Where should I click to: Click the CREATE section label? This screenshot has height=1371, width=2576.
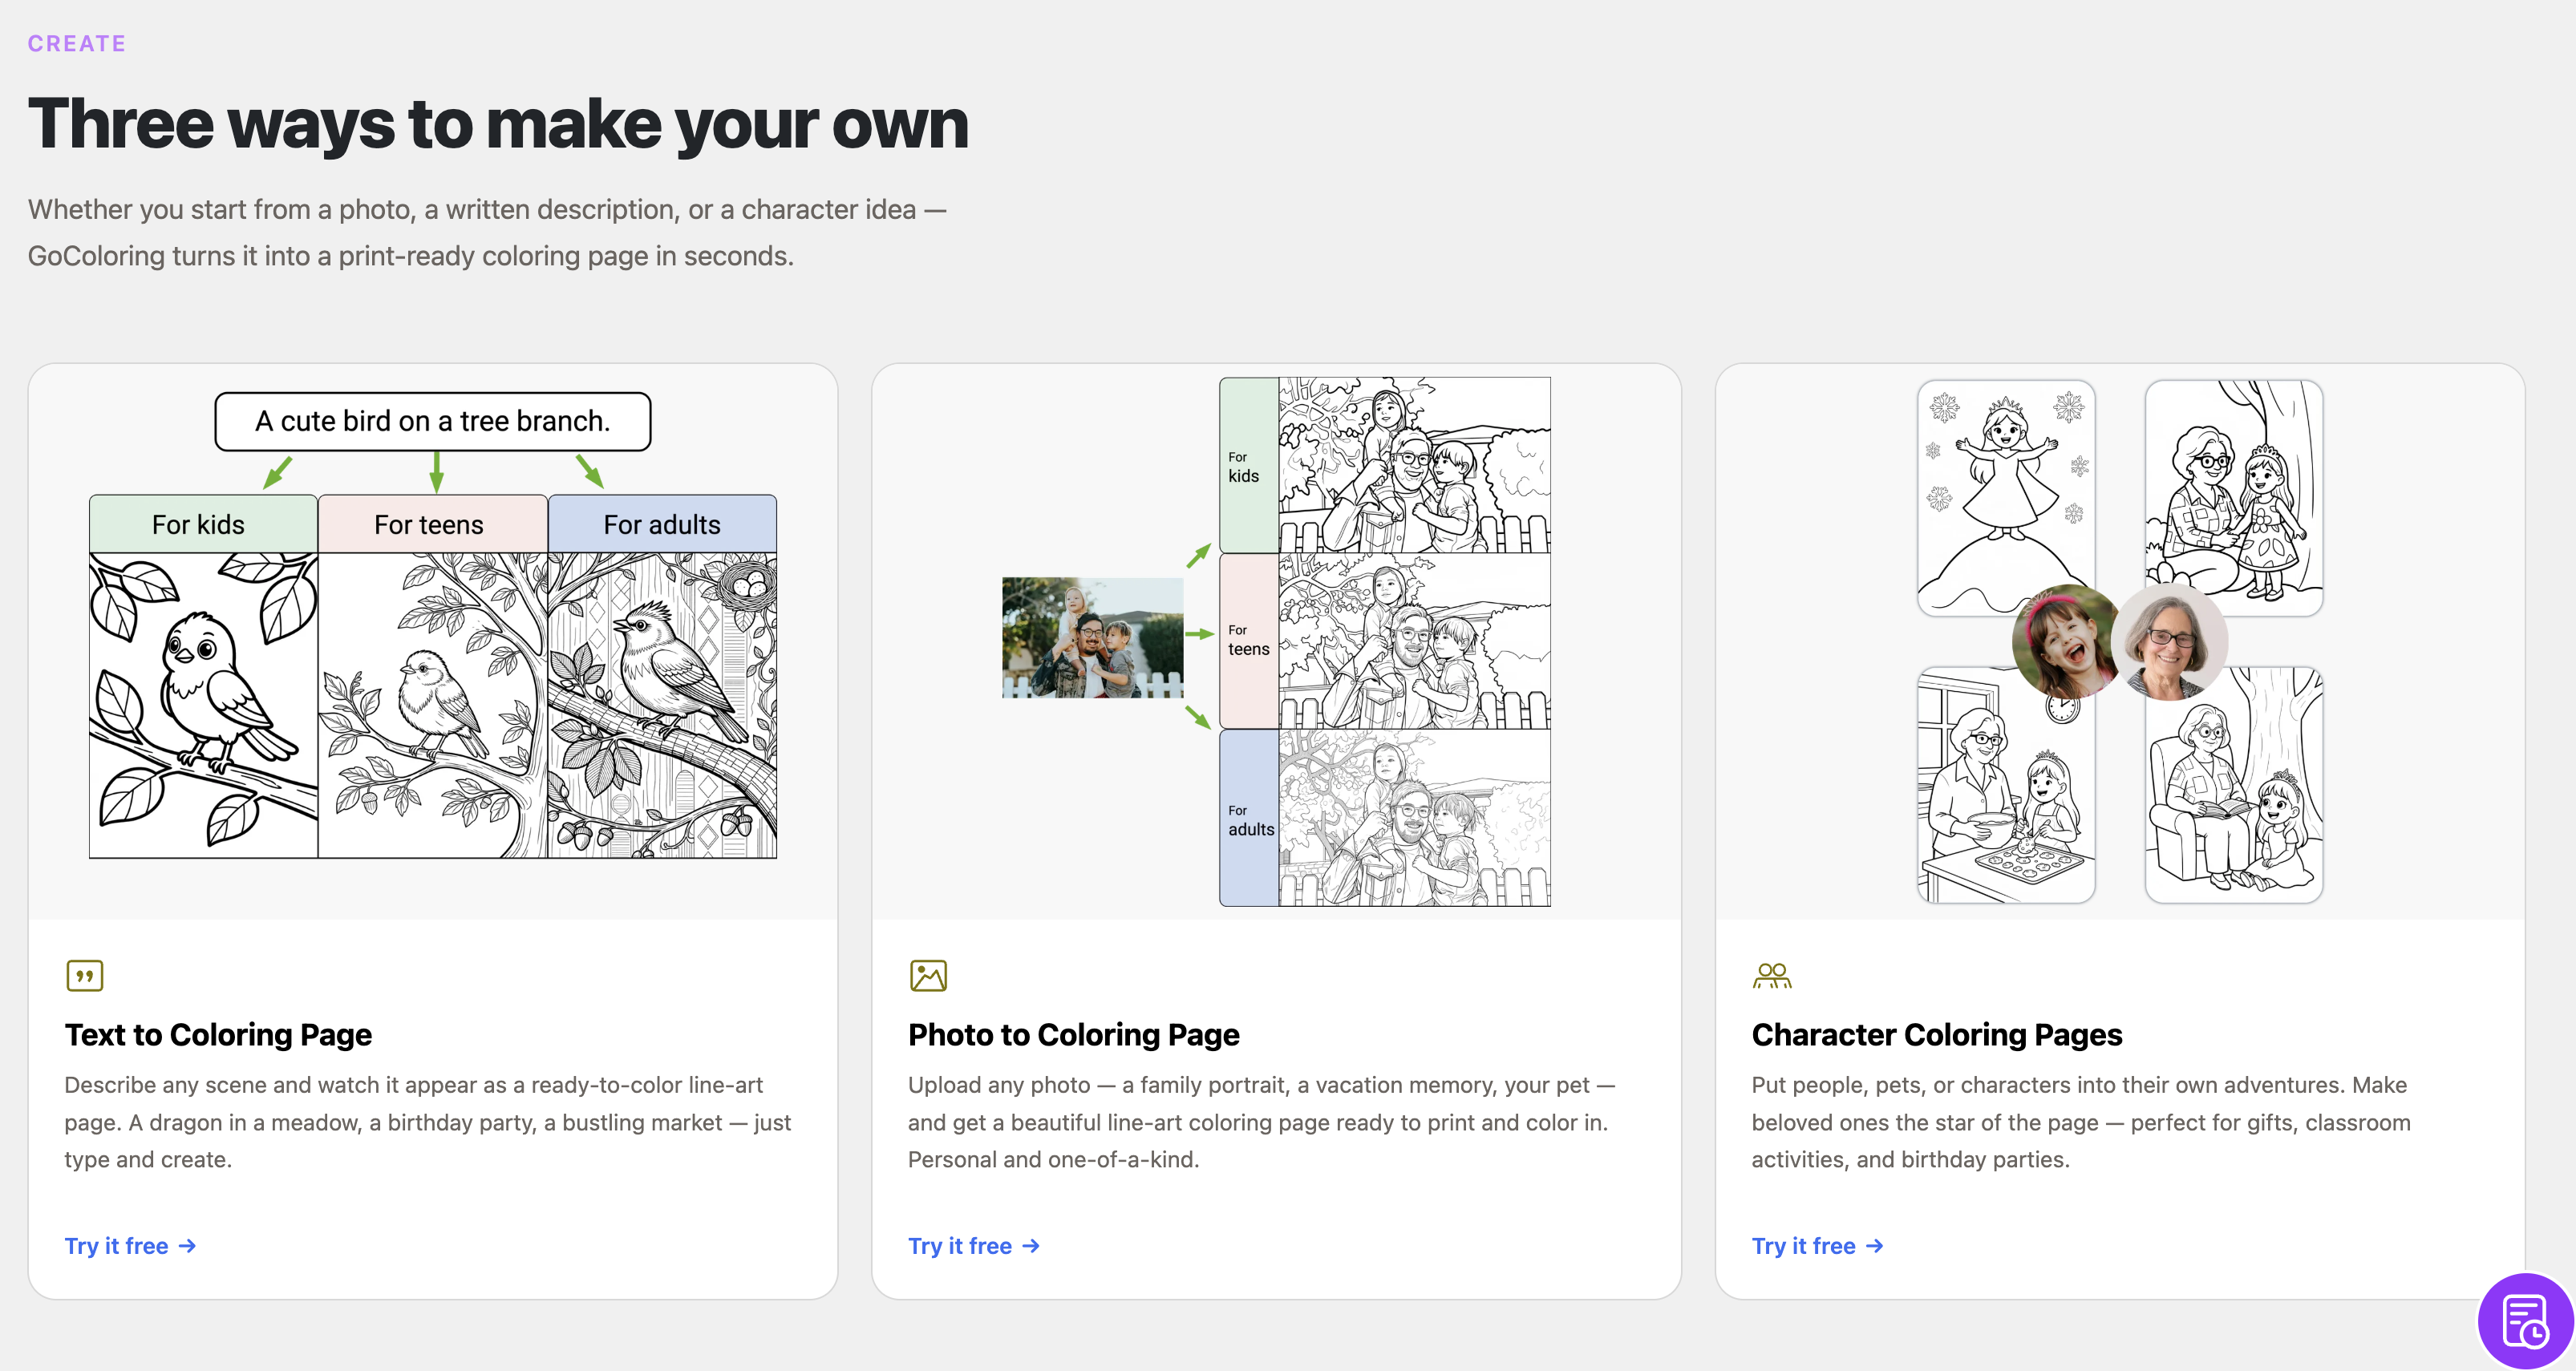[x=77, y=43]
